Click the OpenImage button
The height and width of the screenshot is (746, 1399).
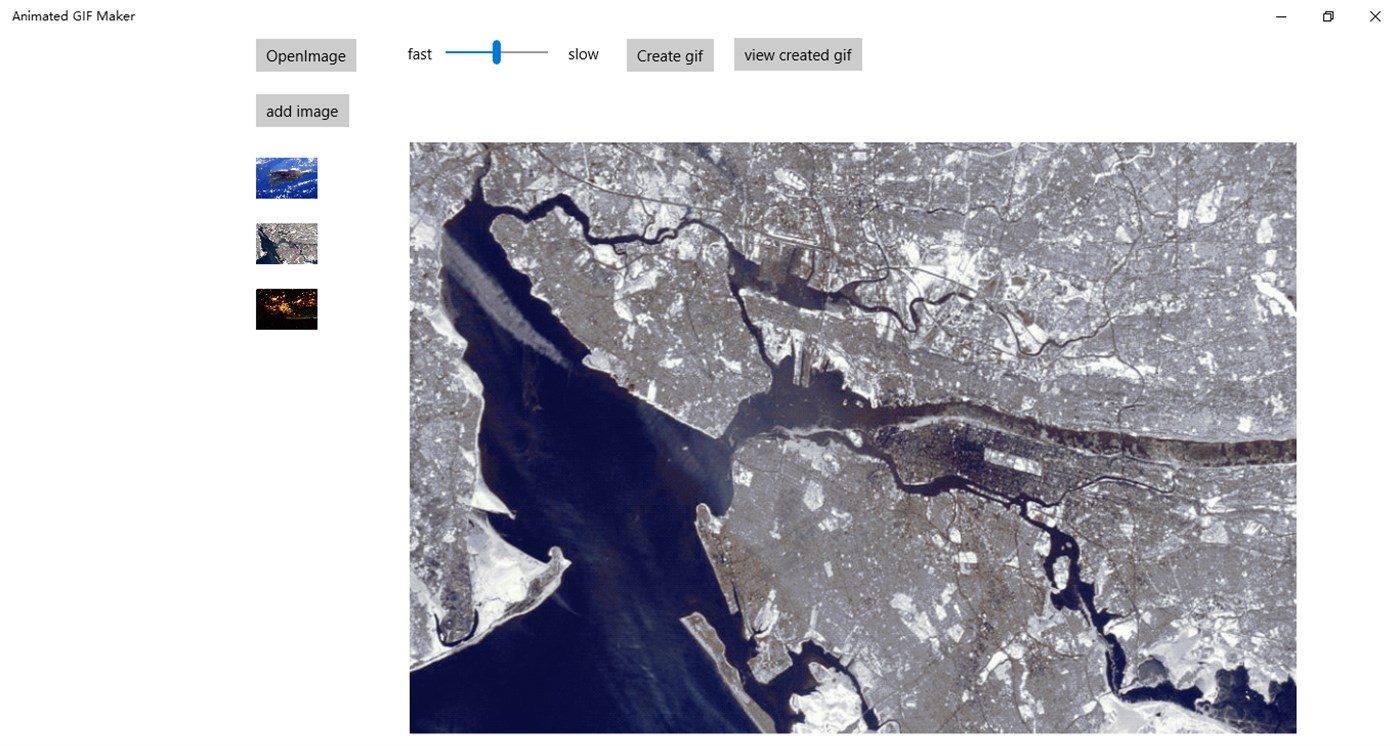[x=305, y=55]
